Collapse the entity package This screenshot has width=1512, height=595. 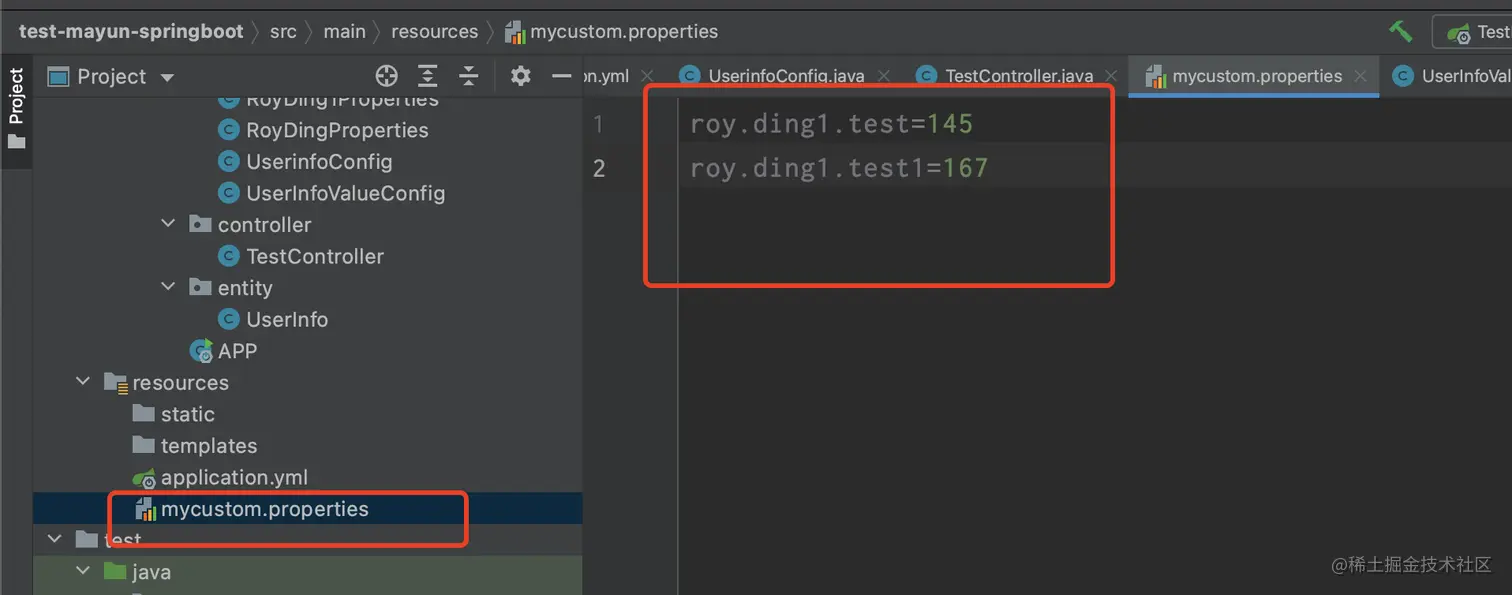coord(168,287)
